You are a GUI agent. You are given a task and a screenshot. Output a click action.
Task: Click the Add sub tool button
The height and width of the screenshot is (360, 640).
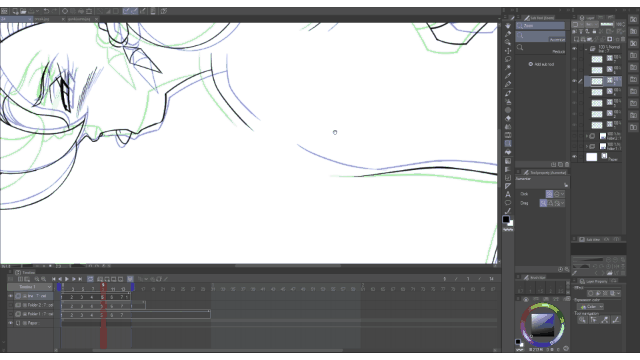pyautogui.click(x=541, y=64)
